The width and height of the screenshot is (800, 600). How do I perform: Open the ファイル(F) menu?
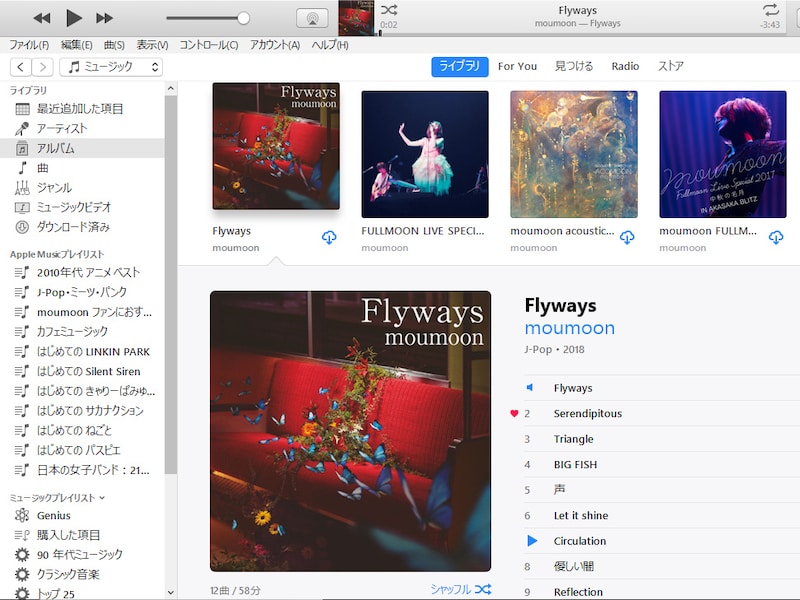30,45
